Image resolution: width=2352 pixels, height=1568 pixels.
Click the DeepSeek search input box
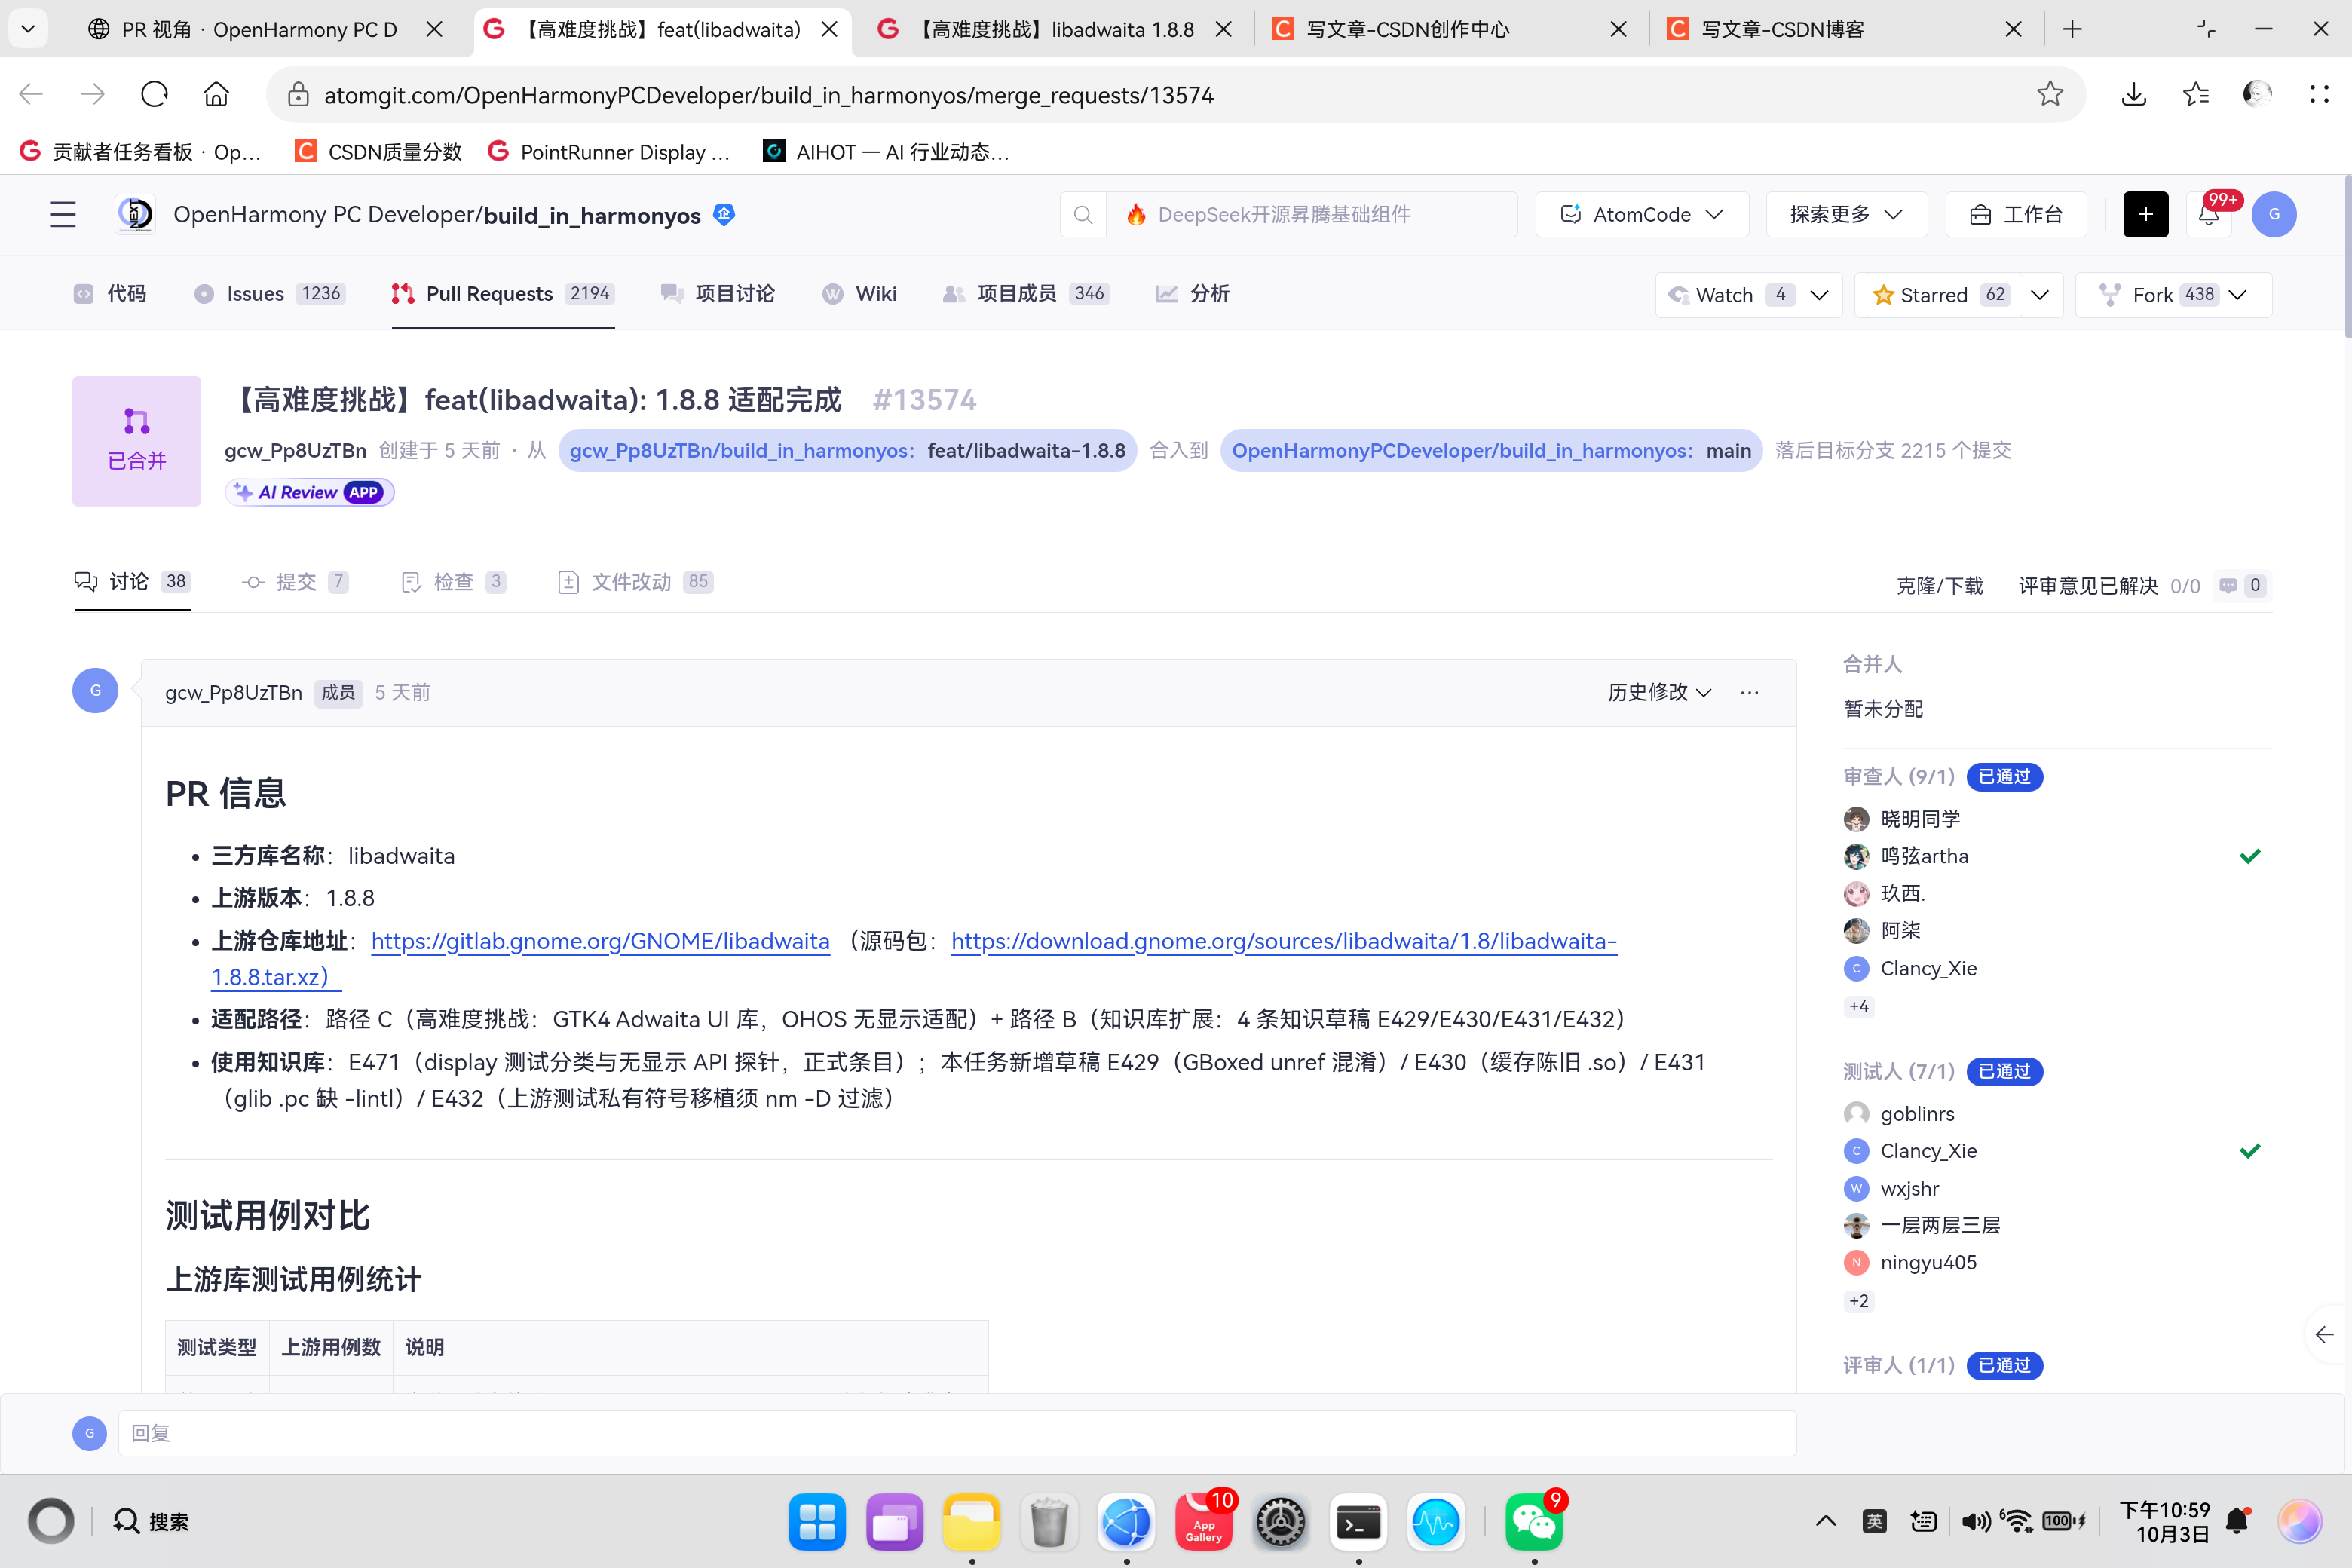click(1312, 215)
